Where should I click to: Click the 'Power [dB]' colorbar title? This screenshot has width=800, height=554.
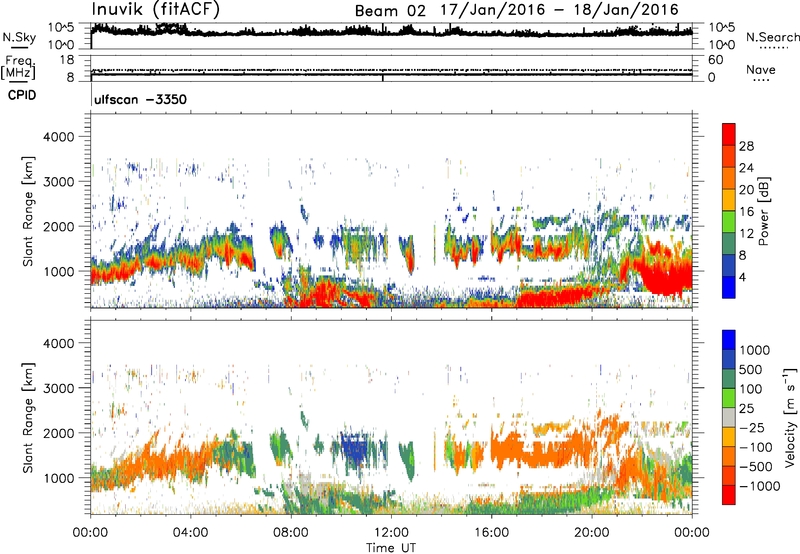(x=764, y=211)
